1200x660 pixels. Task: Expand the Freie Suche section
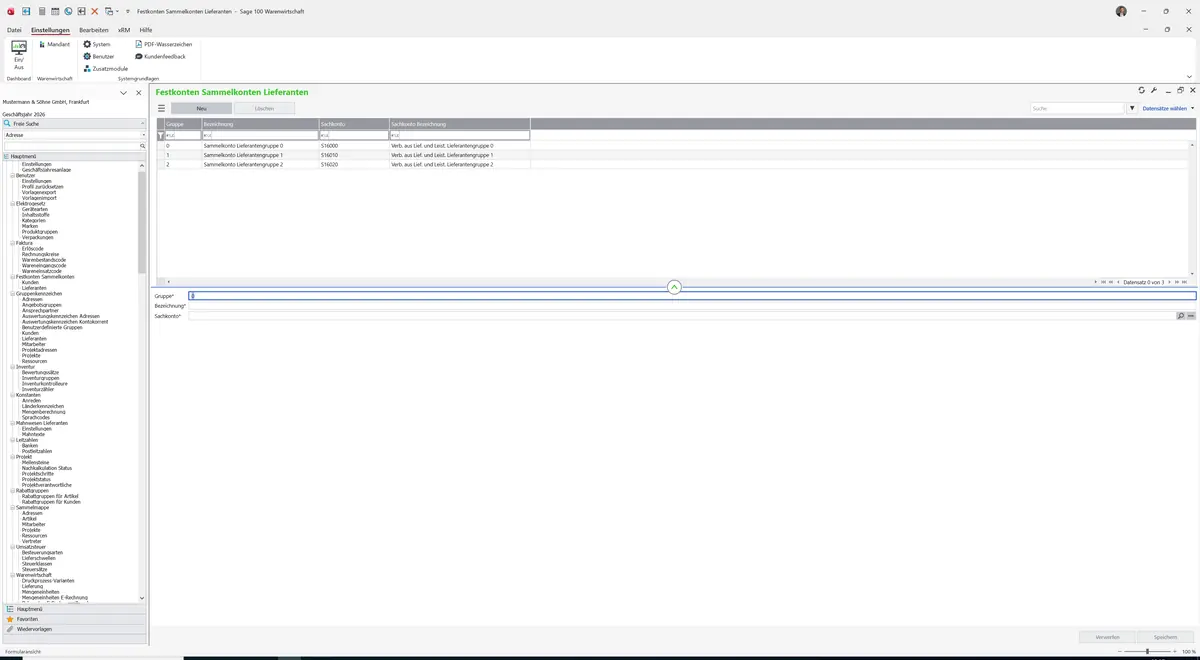75,123
